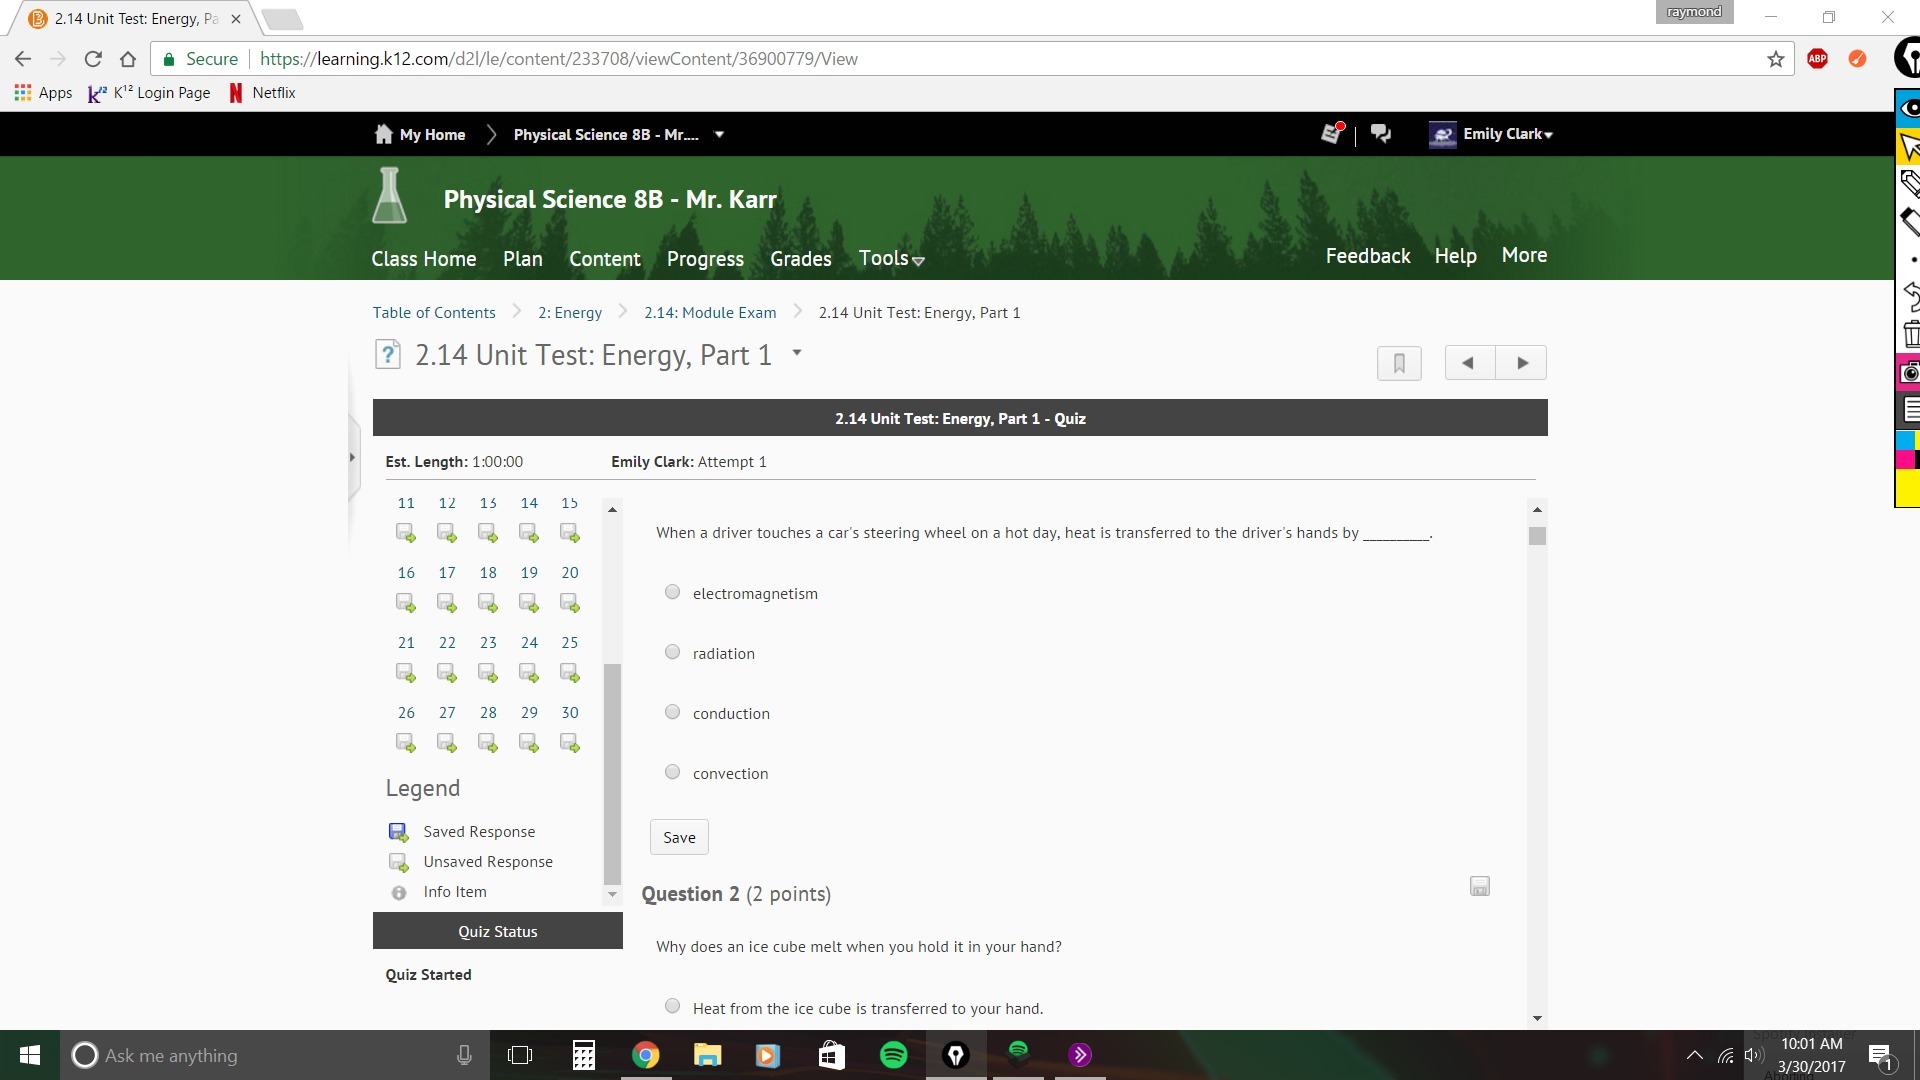Select the convection answer option
1920x1080 pixels.
pyautogui.click(x=673, y=772)
